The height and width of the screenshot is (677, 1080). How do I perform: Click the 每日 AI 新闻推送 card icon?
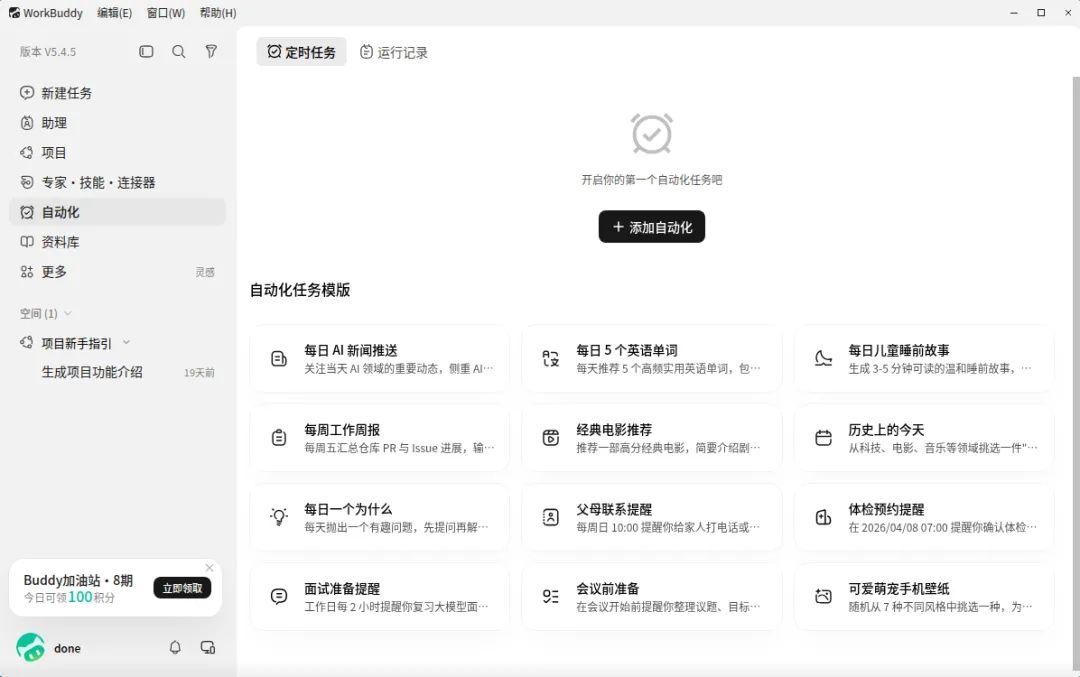coord(279,359)
